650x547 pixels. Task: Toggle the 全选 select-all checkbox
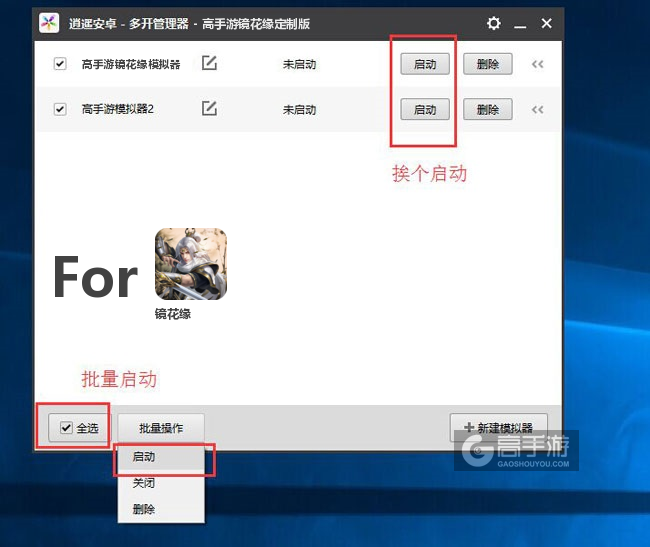66,428
